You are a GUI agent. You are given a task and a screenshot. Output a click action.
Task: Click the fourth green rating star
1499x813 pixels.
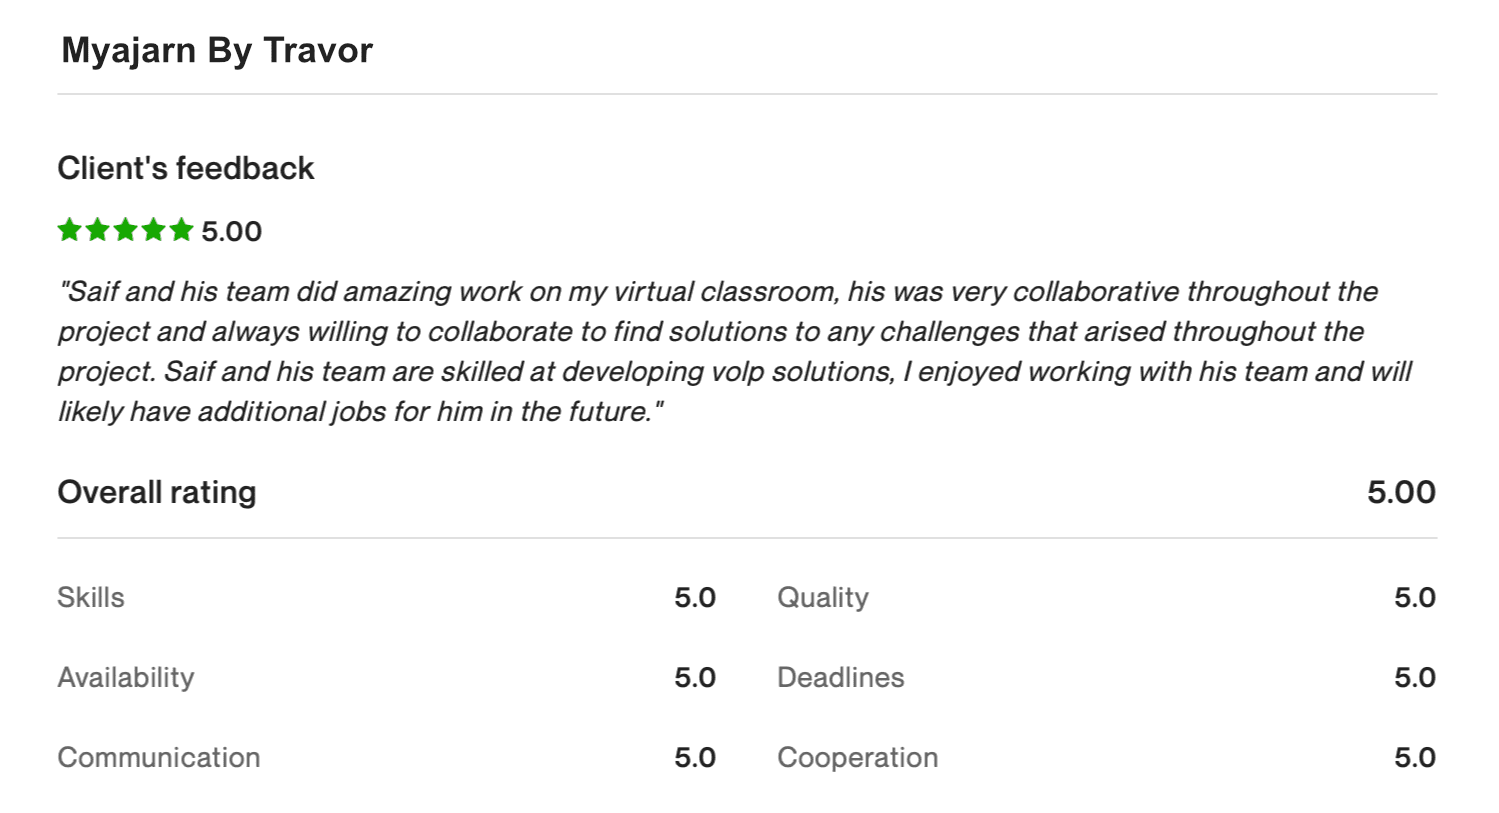click(153, 231)
